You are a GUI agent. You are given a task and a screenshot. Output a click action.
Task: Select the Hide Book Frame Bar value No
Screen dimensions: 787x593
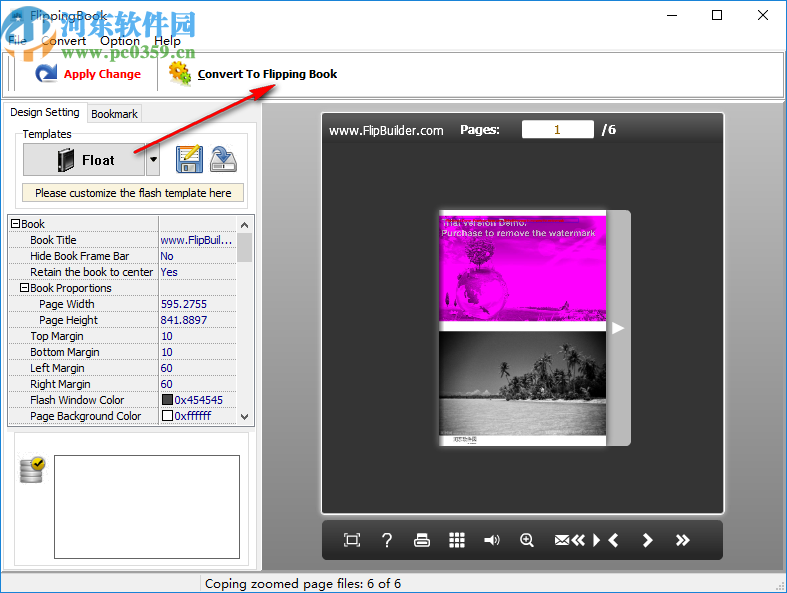(197, 256)
